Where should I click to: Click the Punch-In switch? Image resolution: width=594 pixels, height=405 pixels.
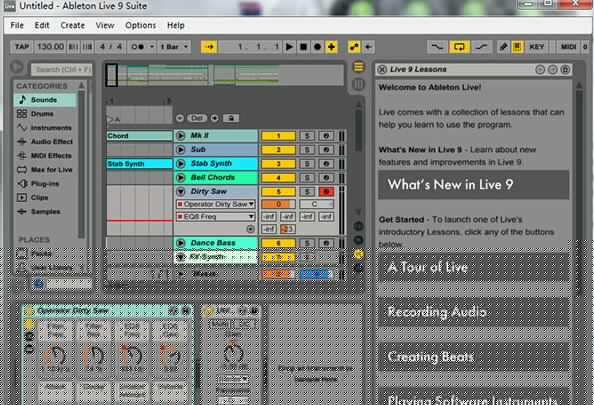tap(438, 47)
